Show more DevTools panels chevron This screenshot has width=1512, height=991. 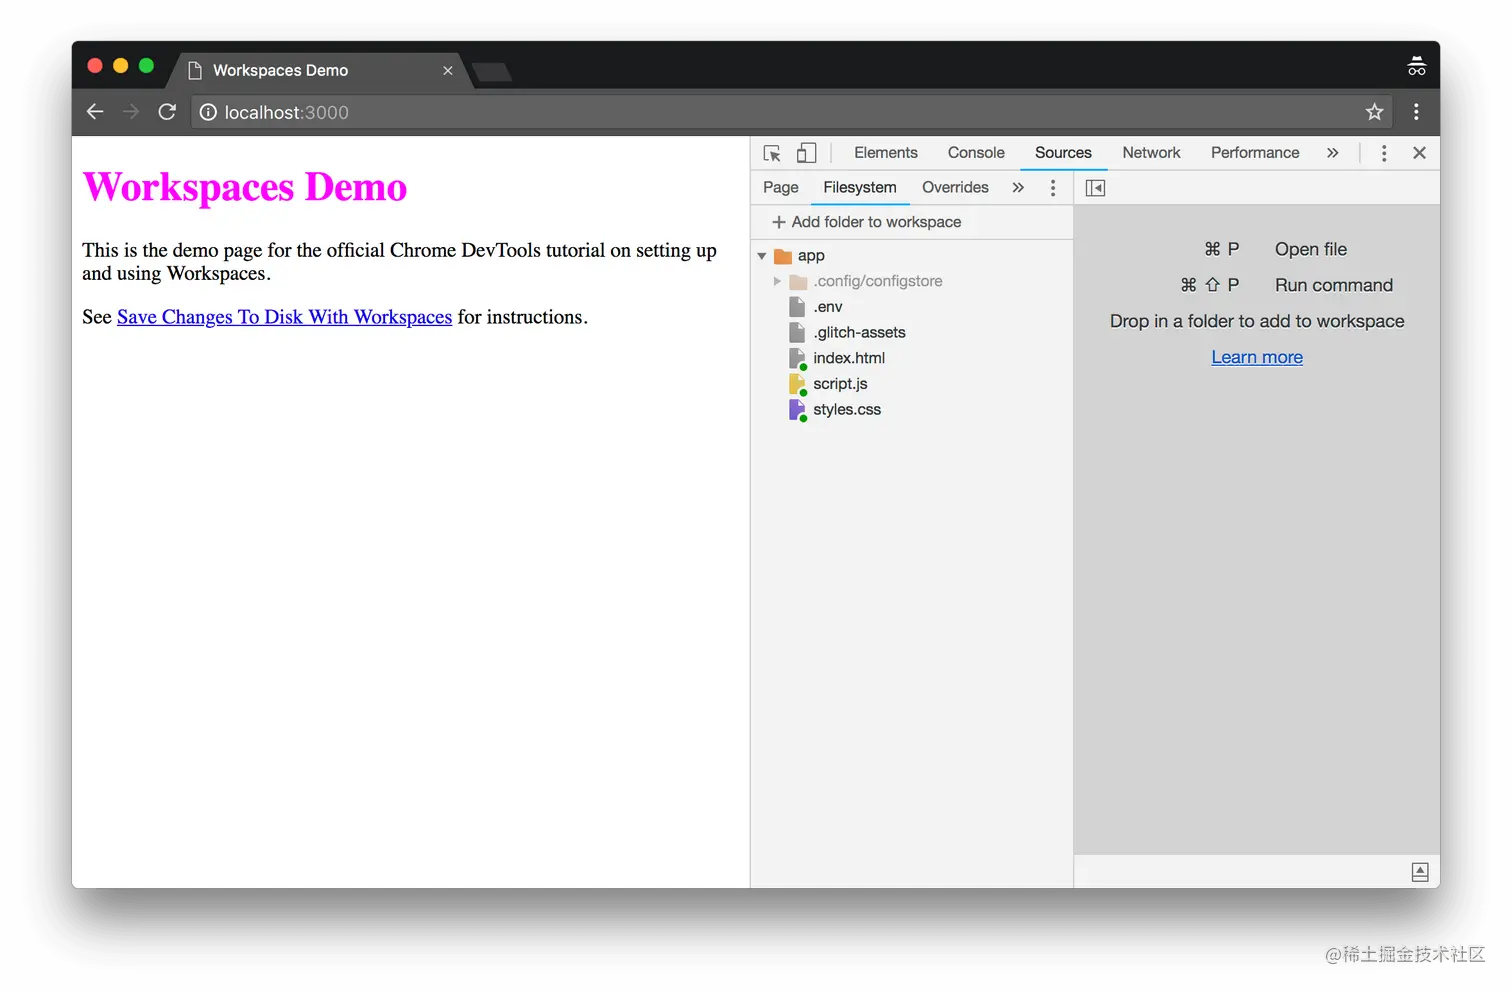pos(1332,153)
